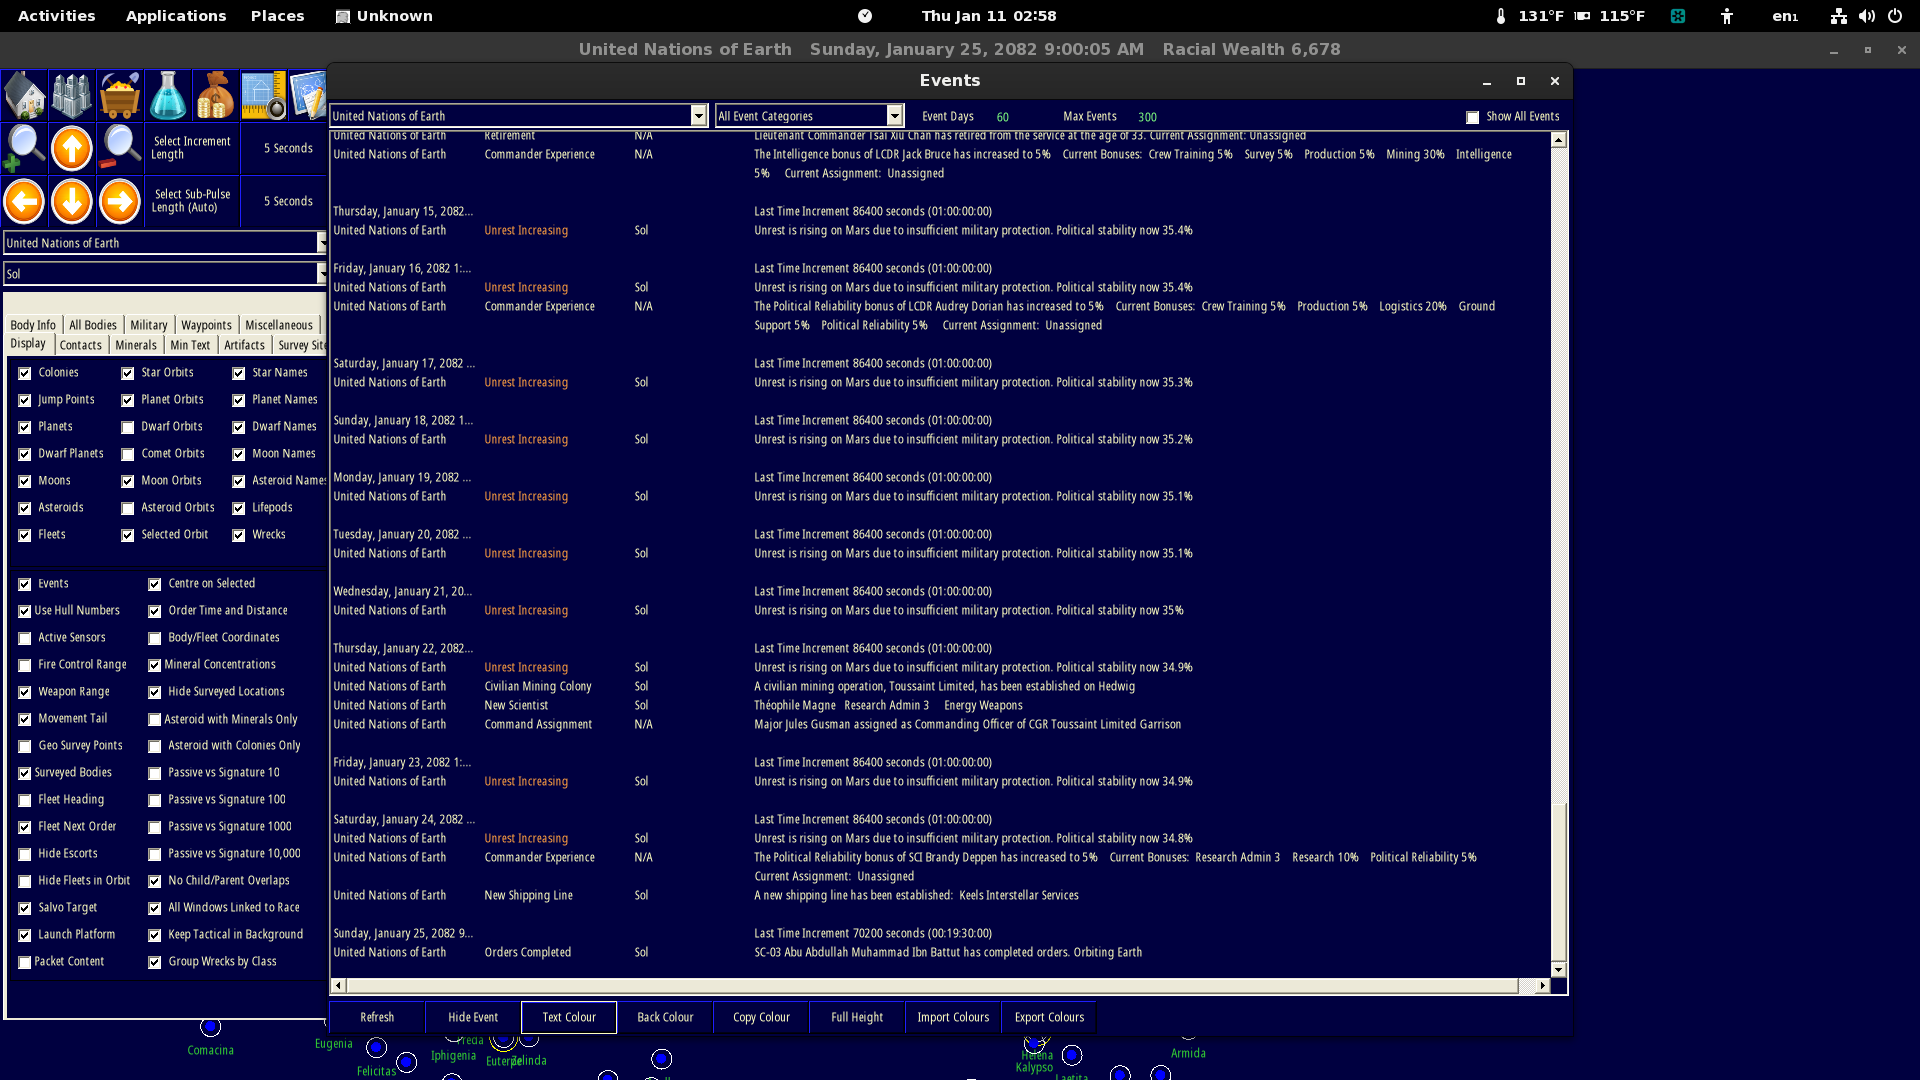1920x1080 pixels.
Task: Open the Activities overview
Action: (x=57, y=16)
